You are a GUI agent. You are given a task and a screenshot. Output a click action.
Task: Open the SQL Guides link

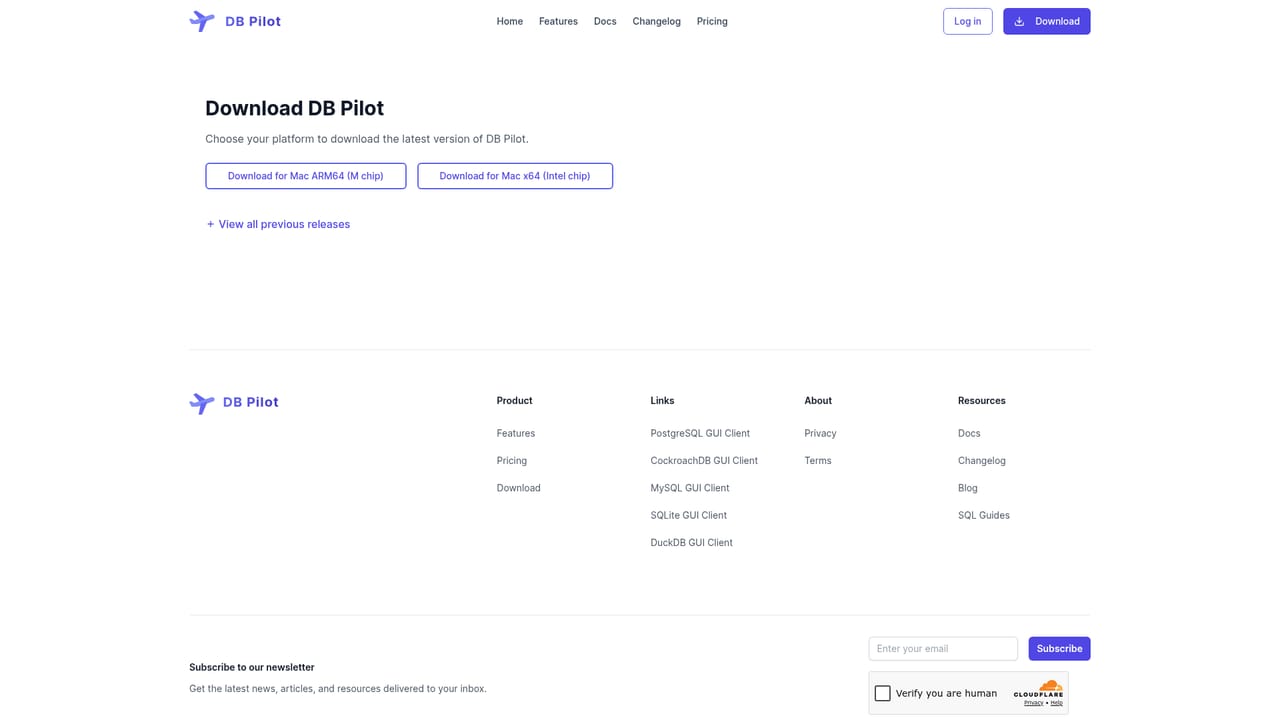click(984, 515)
